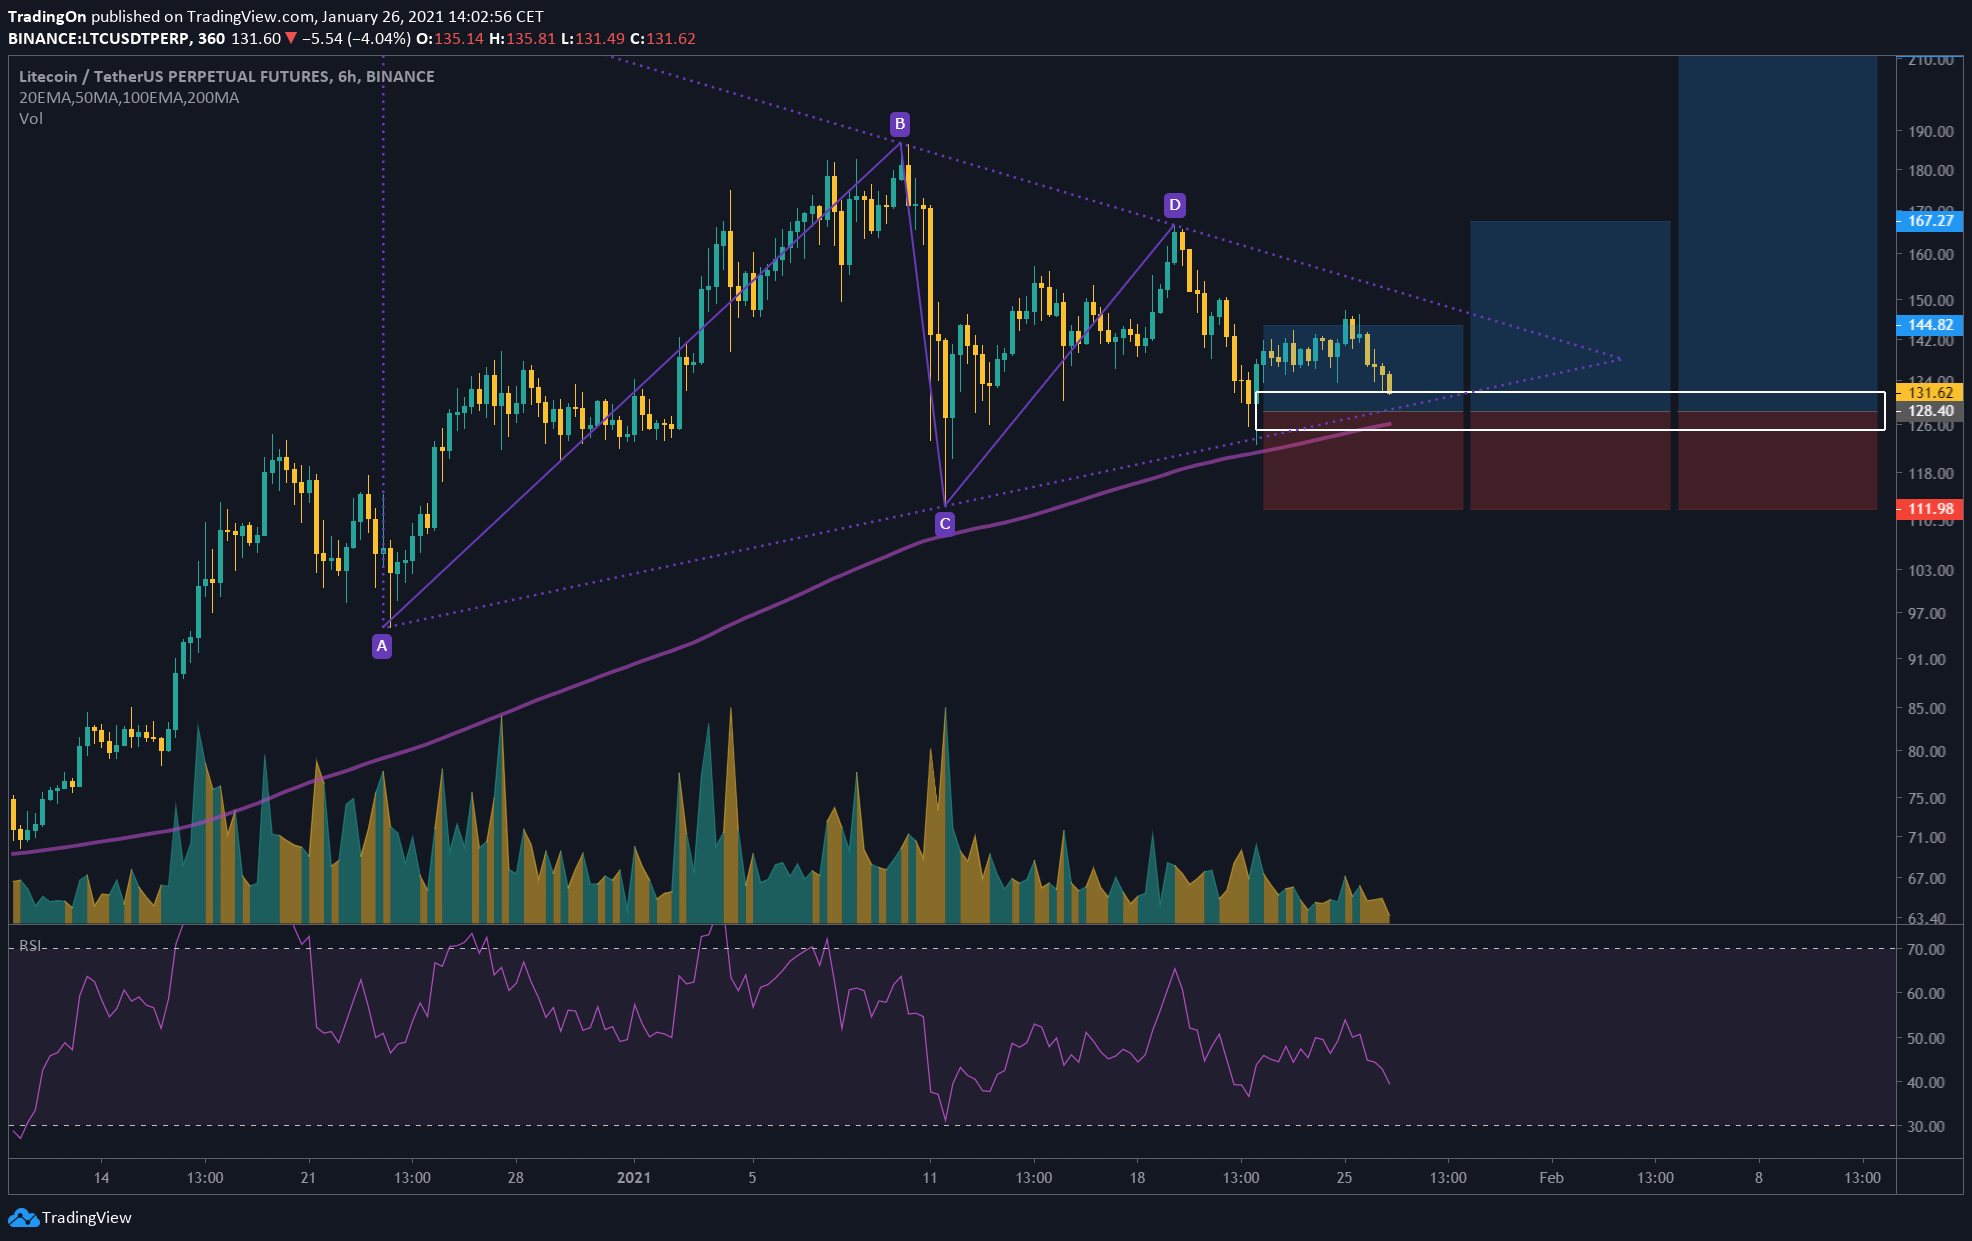Select 103.00 on the price axis
This screenshot has height=1241, width=1972.
click(1930, 570)
